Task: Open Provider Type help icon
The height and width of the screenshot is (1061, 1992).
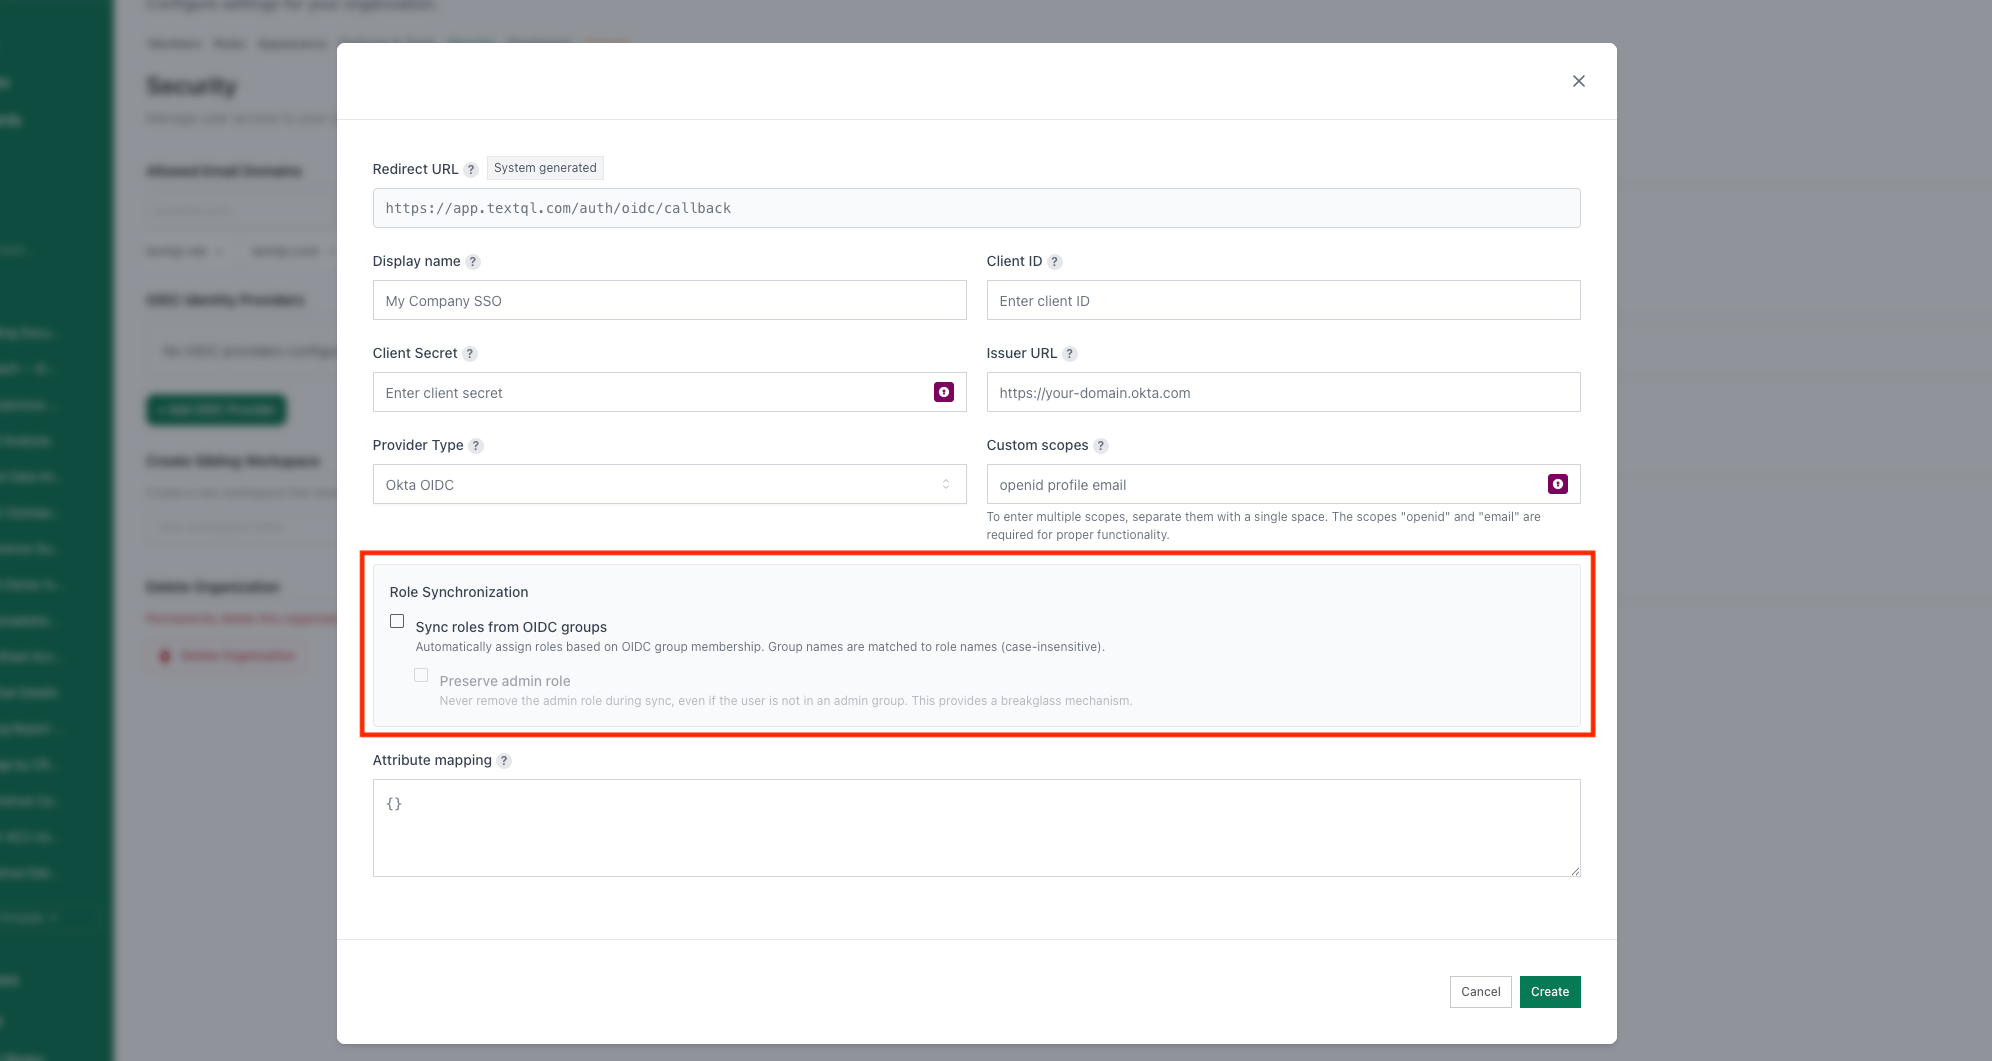Action: [x=476, y=446]
